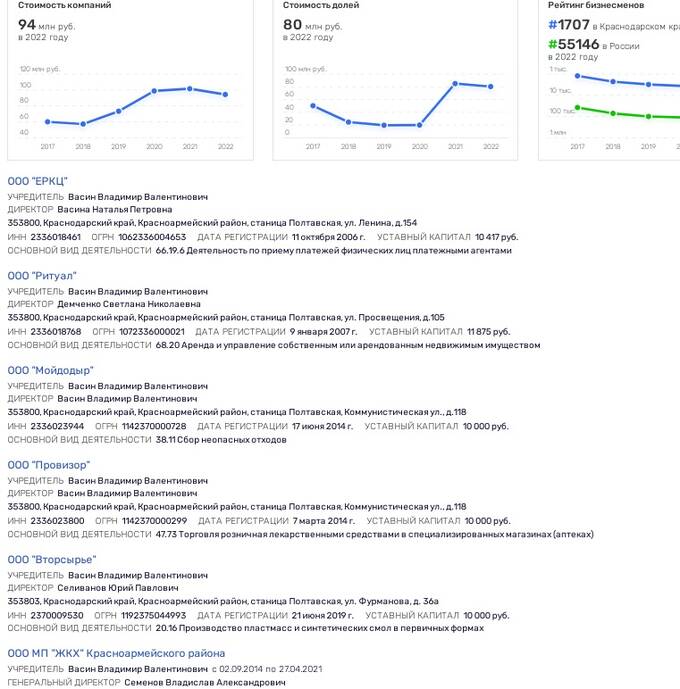Open the ООО "Вторсырье" company link
Viewport: 680px width, 689px height.
52,559
